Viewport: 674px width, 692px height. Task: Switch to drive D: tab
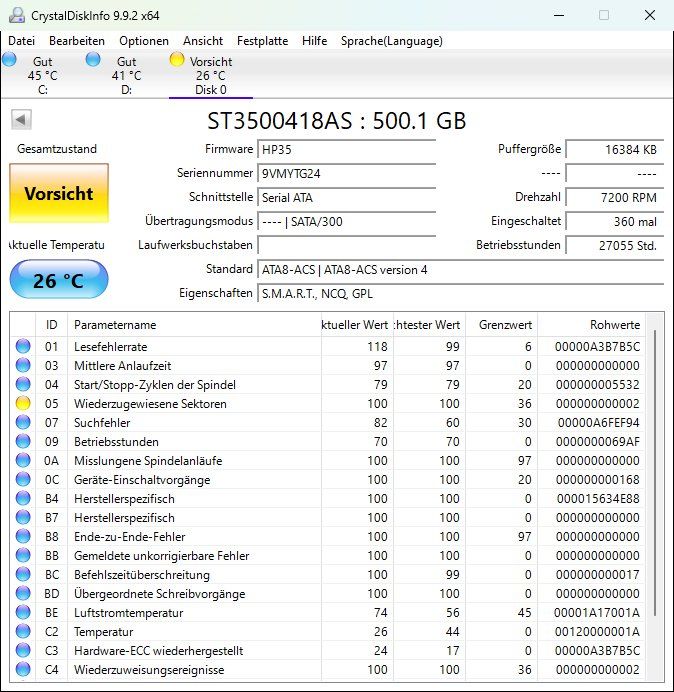tap(126, 75)
